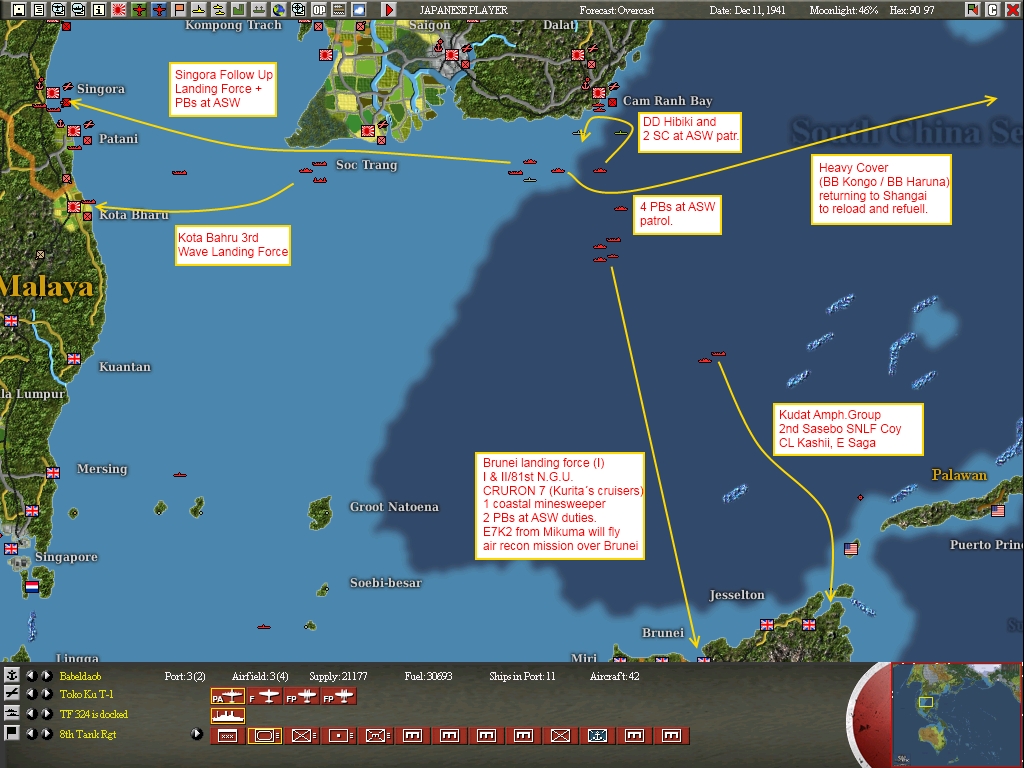Screen dimensions: 1024x768
Task: Open the 'TF 324 is docked' link
Action: coord(93,714)
